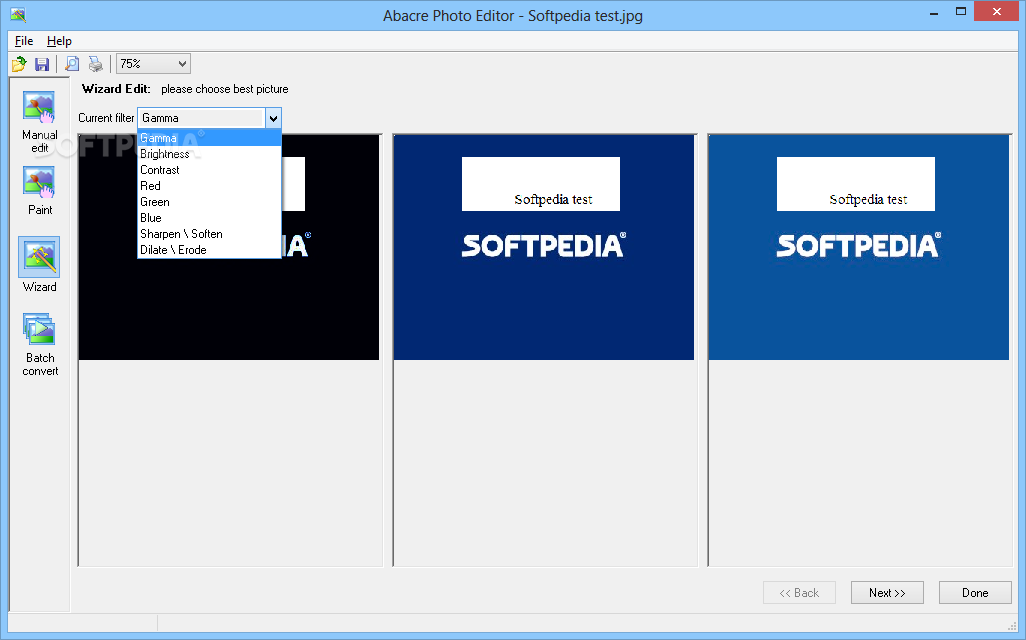Click the open file folder icon
The width and height of the screenshot is (1026, 640).
click(x=19, y=64)
